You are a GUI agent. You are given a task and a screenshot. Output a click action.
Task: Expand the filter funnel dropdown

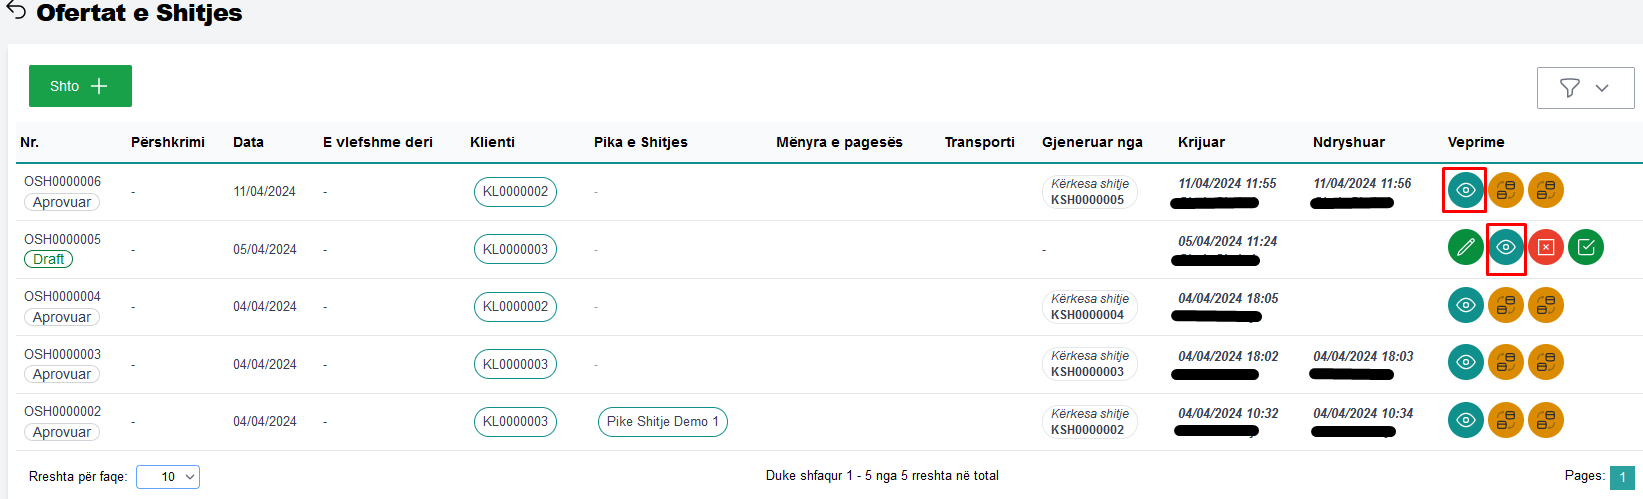click(1585, 88)
